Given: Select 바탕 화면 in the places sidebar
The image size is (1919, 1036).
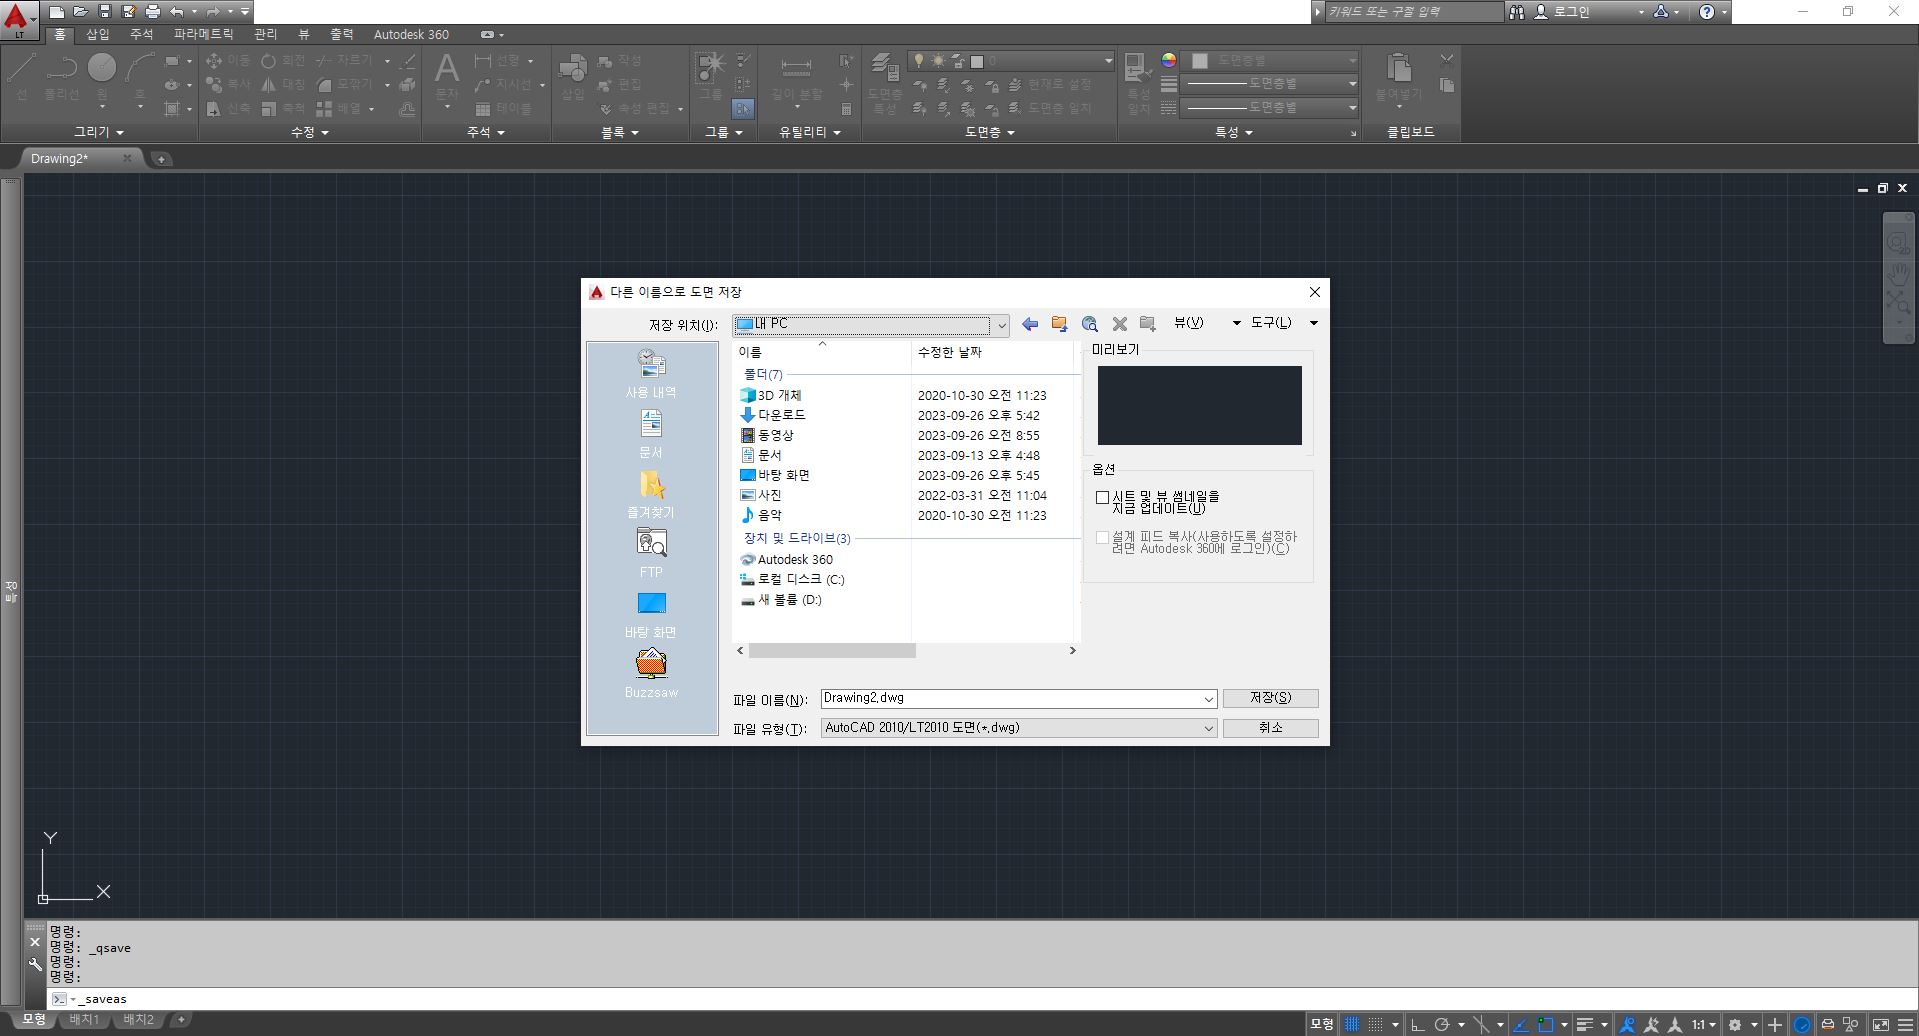Looking at the screenshot, I should (651, 615).
